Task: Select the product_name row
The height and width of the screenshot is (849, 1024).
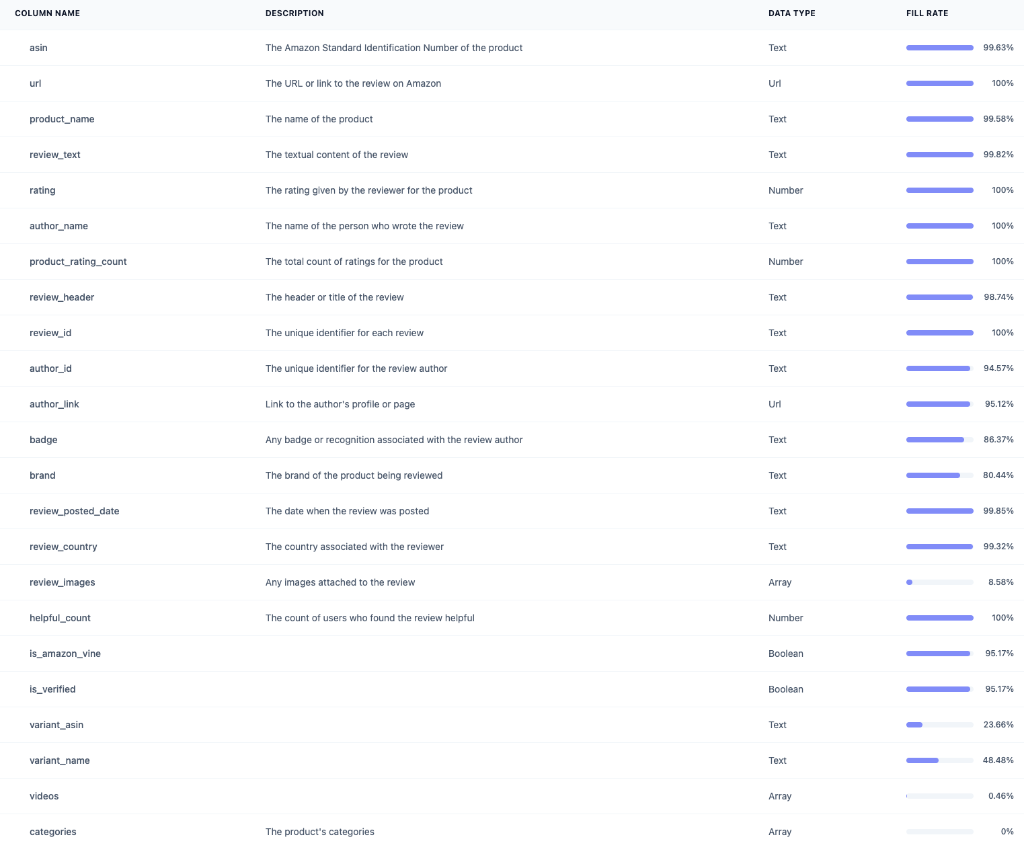Action: 62,118
